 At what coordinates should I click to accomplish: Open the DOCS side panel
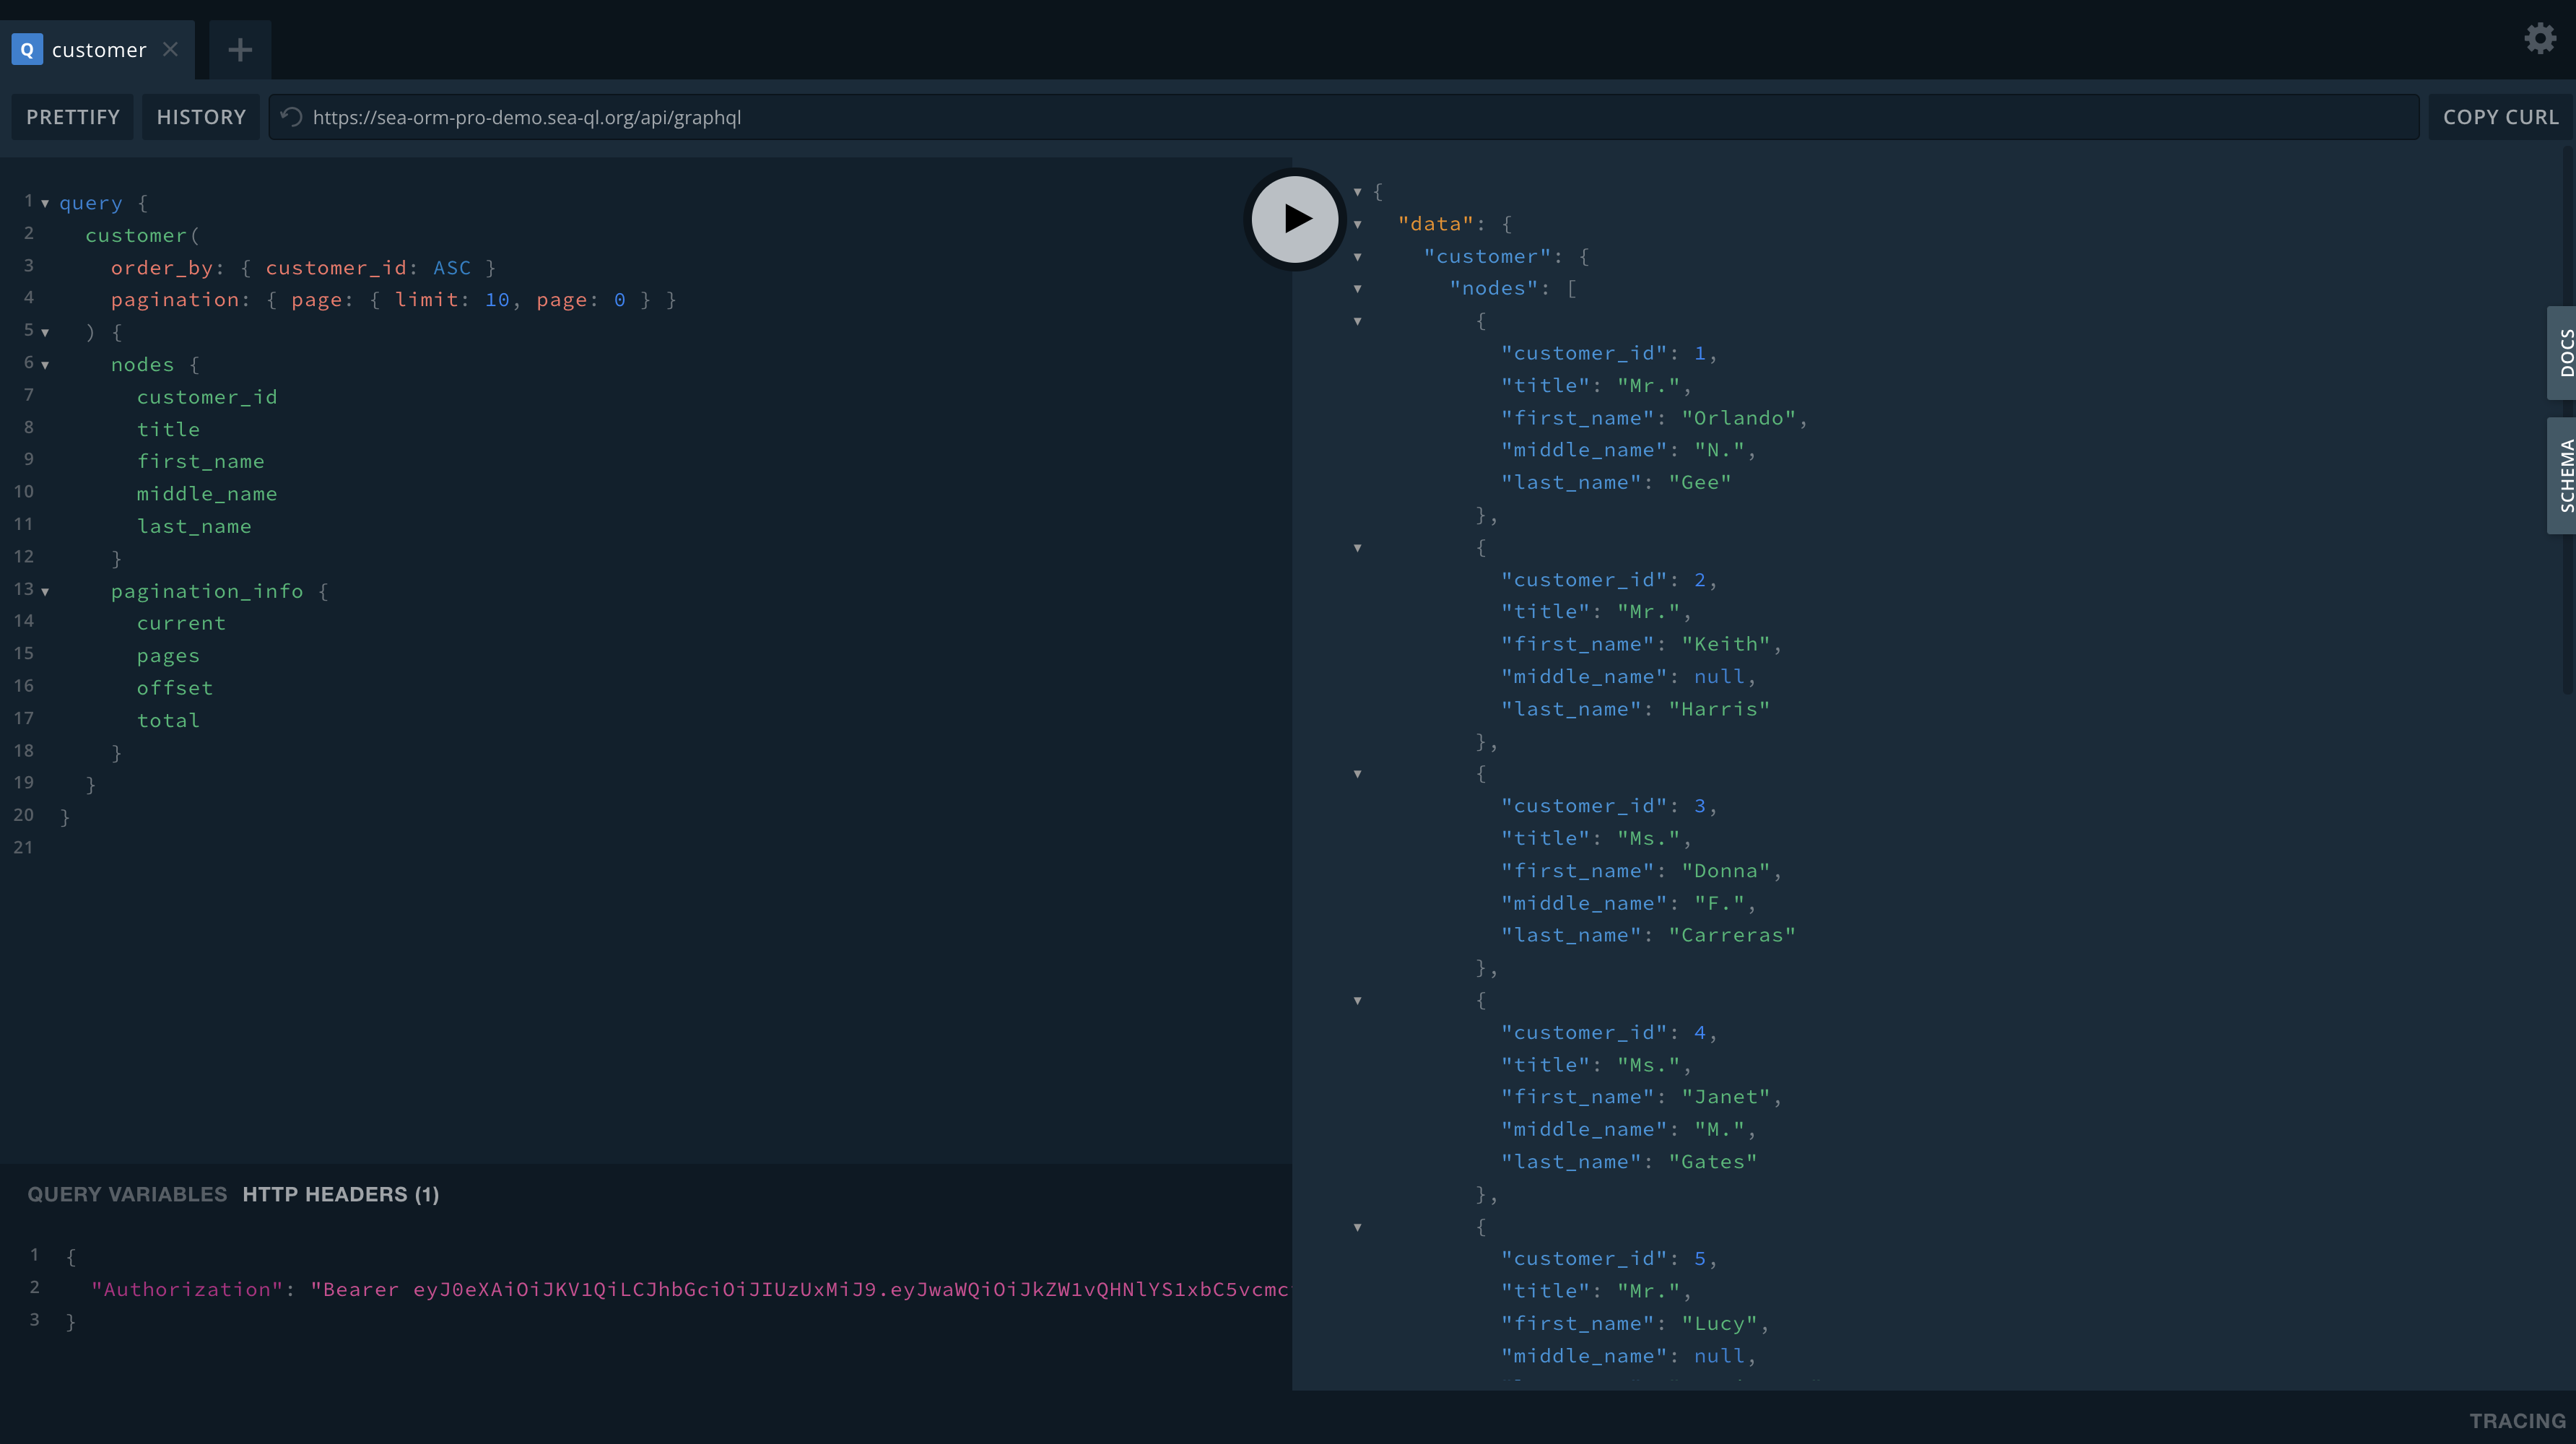pyautogui.click(x=2563, y=353)
